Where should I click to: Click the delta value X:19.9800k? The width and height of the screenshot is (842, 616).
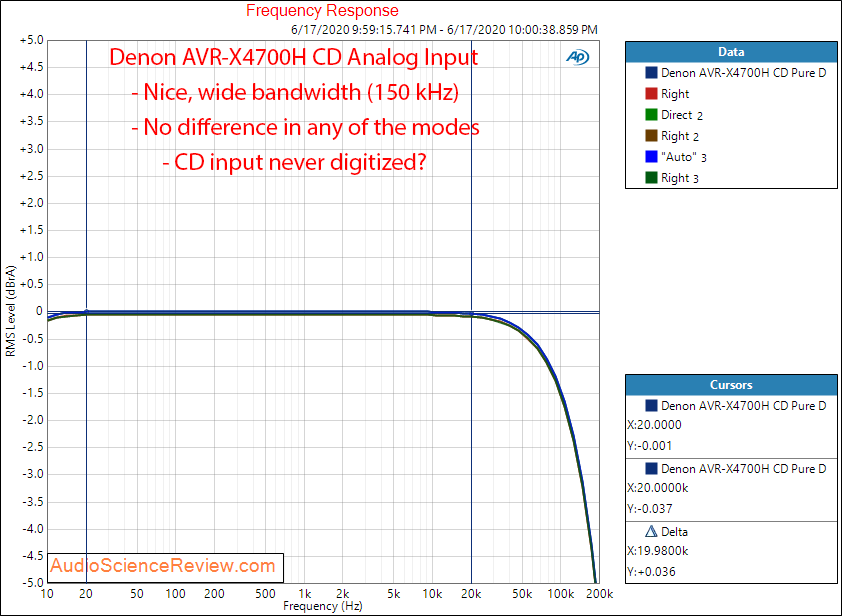[657, 551]
